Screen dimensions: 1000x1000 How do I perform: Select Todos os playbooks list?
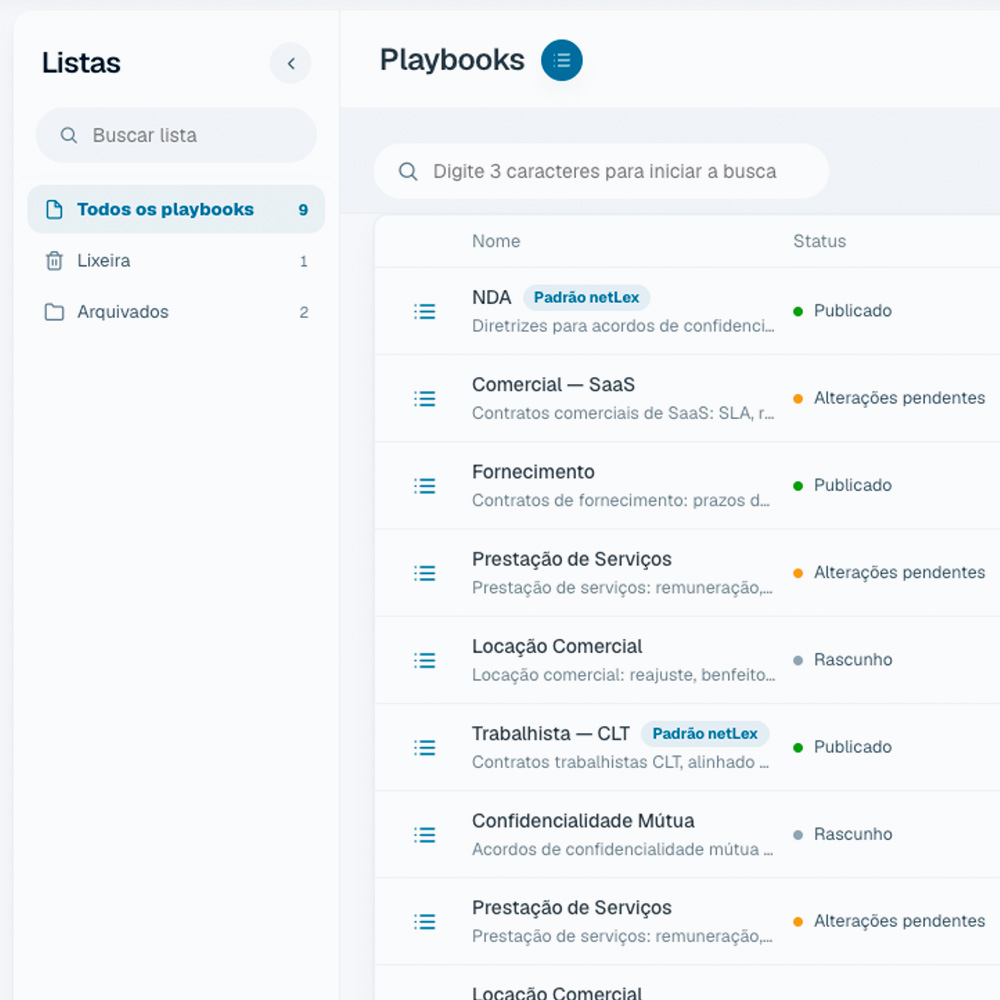[176, 209]
